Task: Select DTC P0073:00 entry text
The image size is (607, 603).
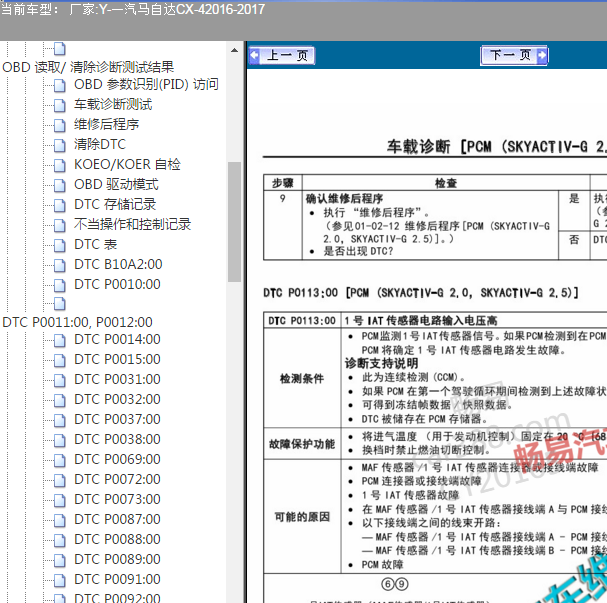Action: pos(117,499)
